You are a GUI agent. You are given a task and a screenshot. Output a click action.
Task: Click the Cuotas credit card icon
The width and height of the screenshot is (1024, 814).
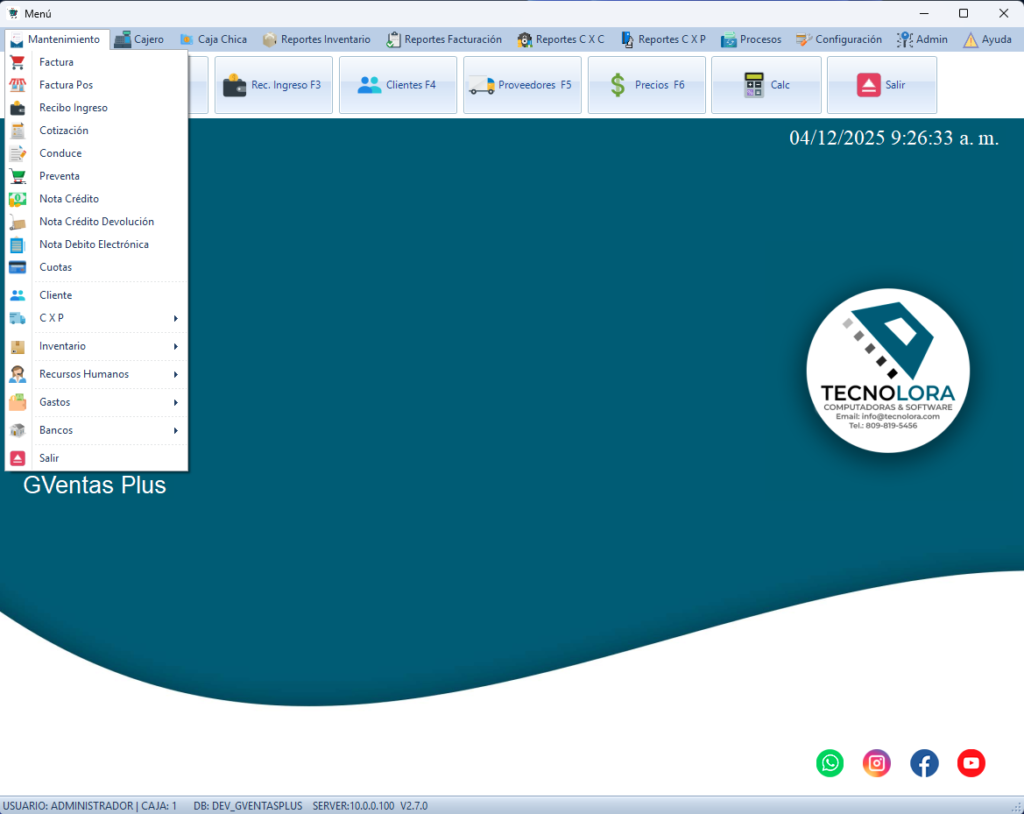18,267
